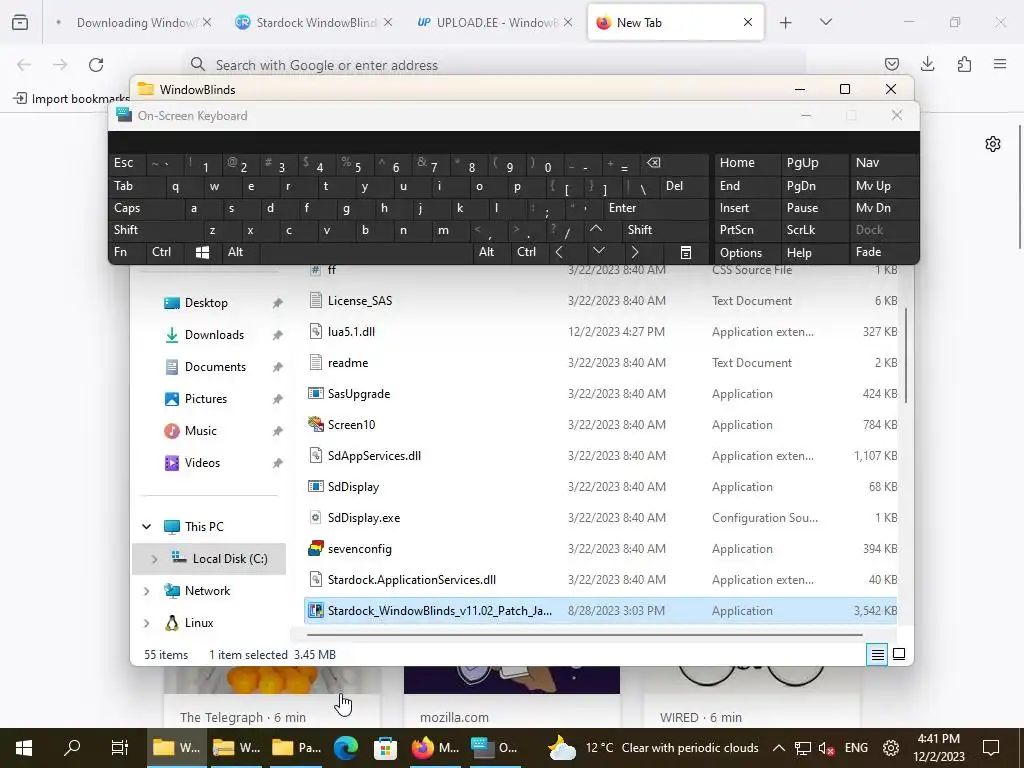The image size is (1024, 768).
Task: Select the SasUpgrade application file
Action: pos(601,394)
